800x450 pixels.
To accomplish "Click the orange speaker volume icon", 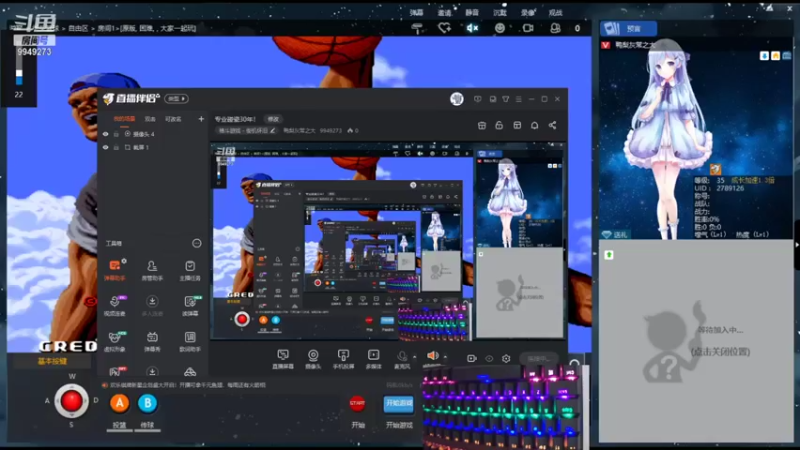I will [433, 356].
